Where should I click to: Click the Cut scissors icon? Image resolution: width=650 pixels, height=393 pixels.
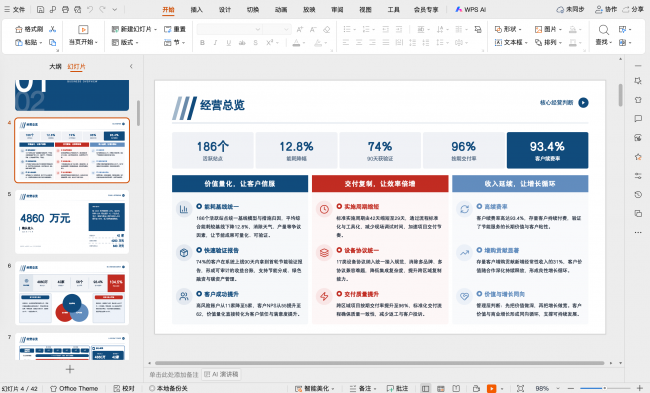tap(53, 29)
